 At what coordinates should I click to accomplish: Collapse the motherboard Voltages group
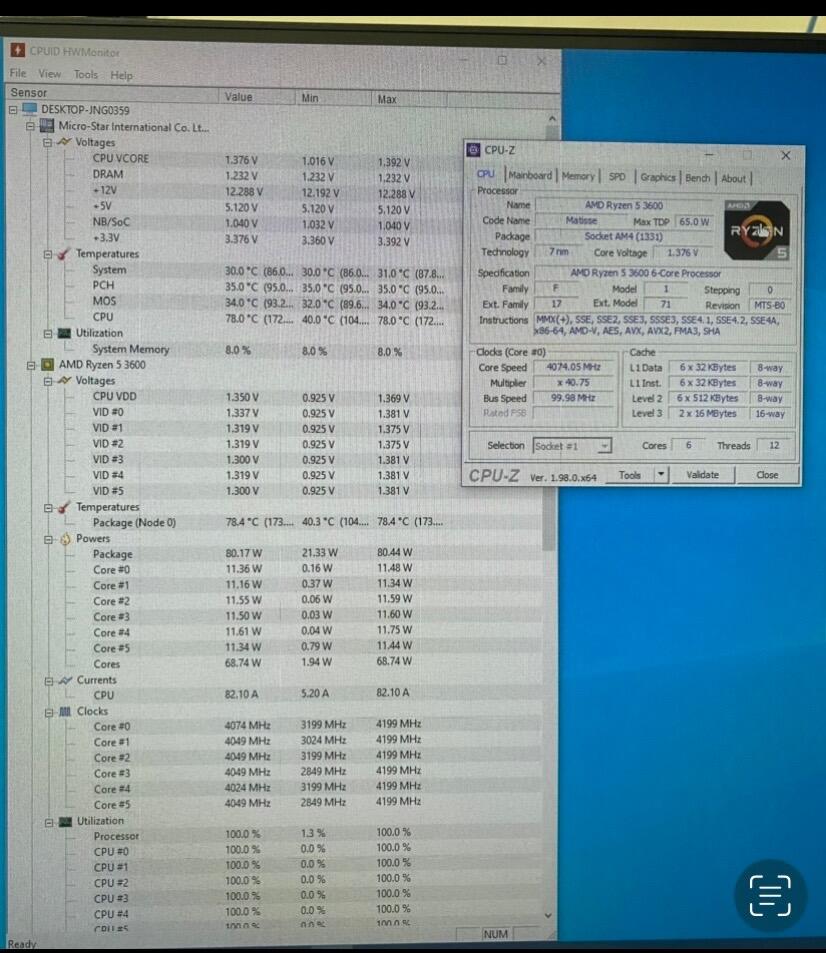47,143
